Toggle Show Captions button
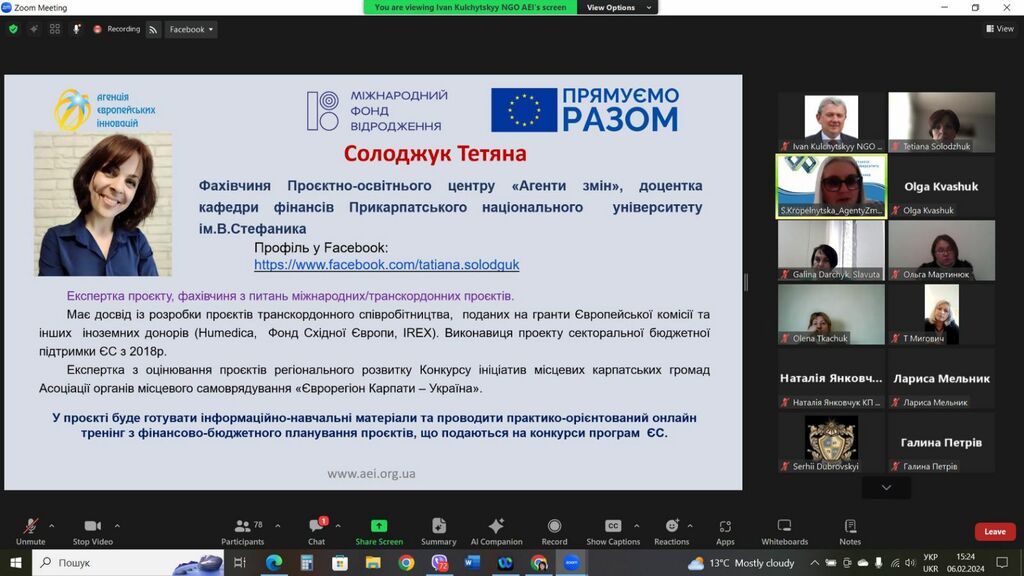The image size is (1024, 576). 613,532
